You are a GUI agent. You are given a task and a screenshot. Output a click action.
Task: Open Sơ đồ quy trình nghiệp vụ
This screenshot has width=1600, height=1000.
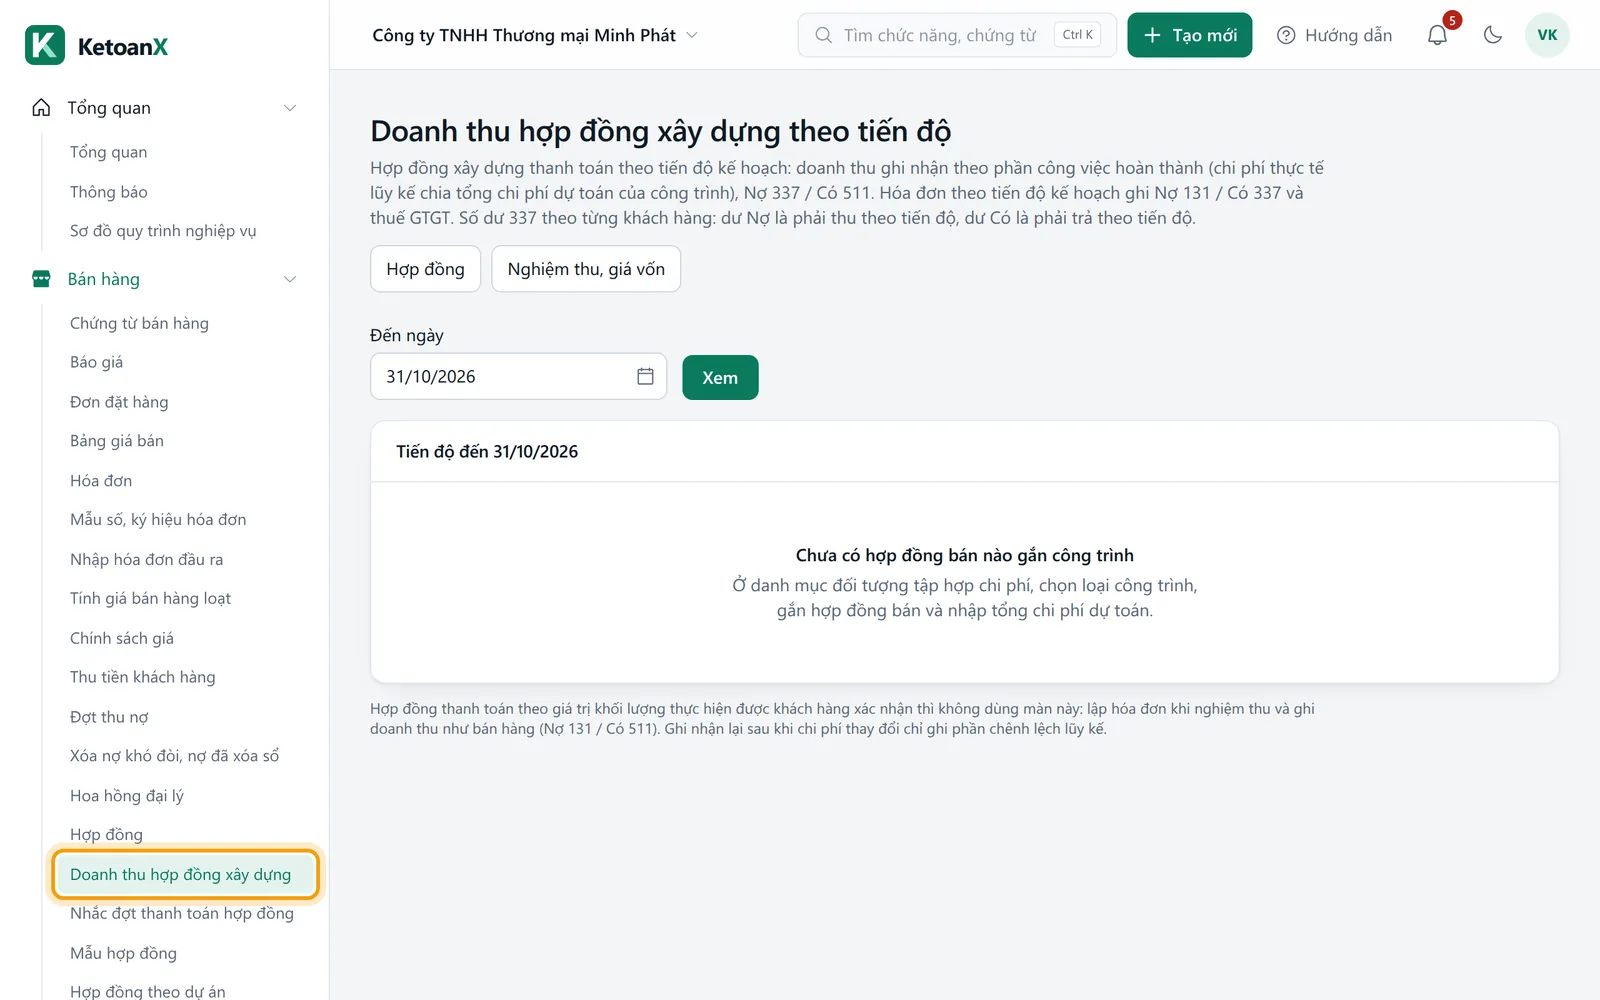[163, 231]
